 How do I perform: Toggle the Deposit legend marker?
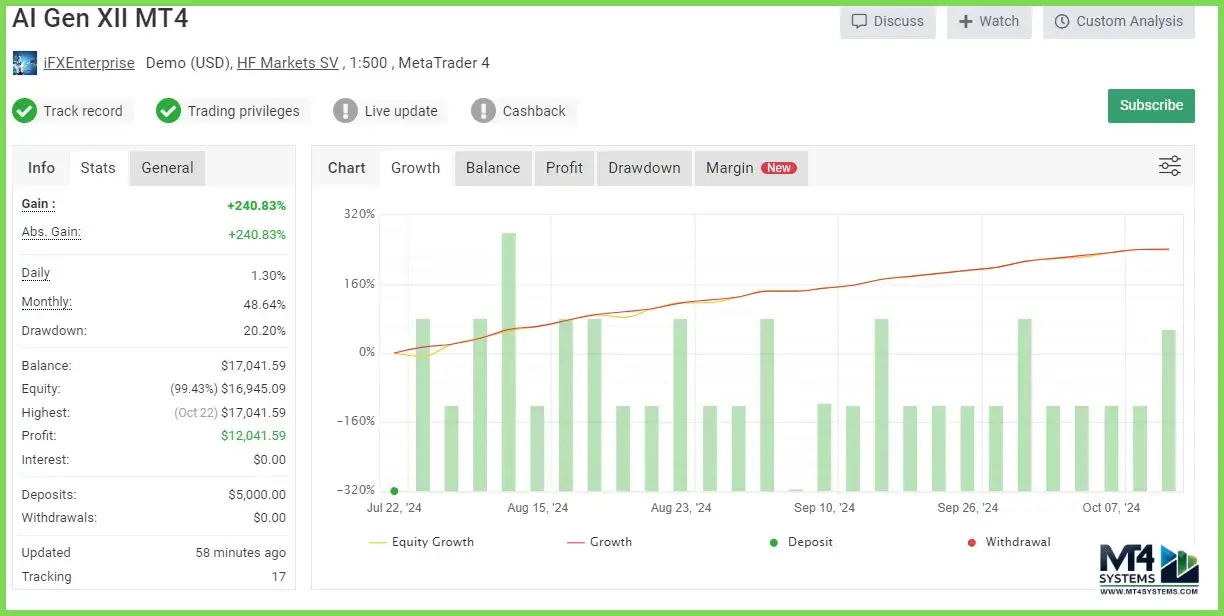click(x=801, y=542)
